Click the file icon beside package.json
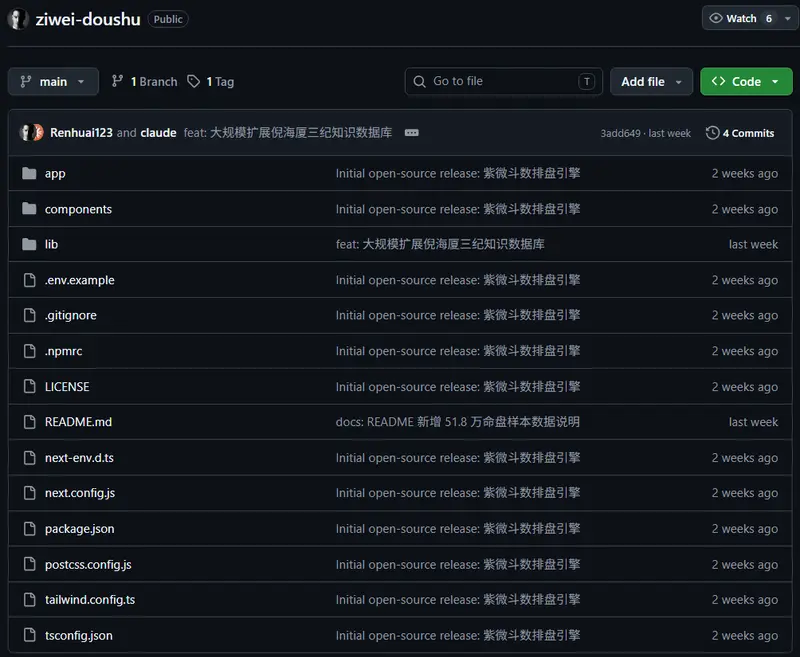This screenshot has width=800, height=657. (30, 528)
